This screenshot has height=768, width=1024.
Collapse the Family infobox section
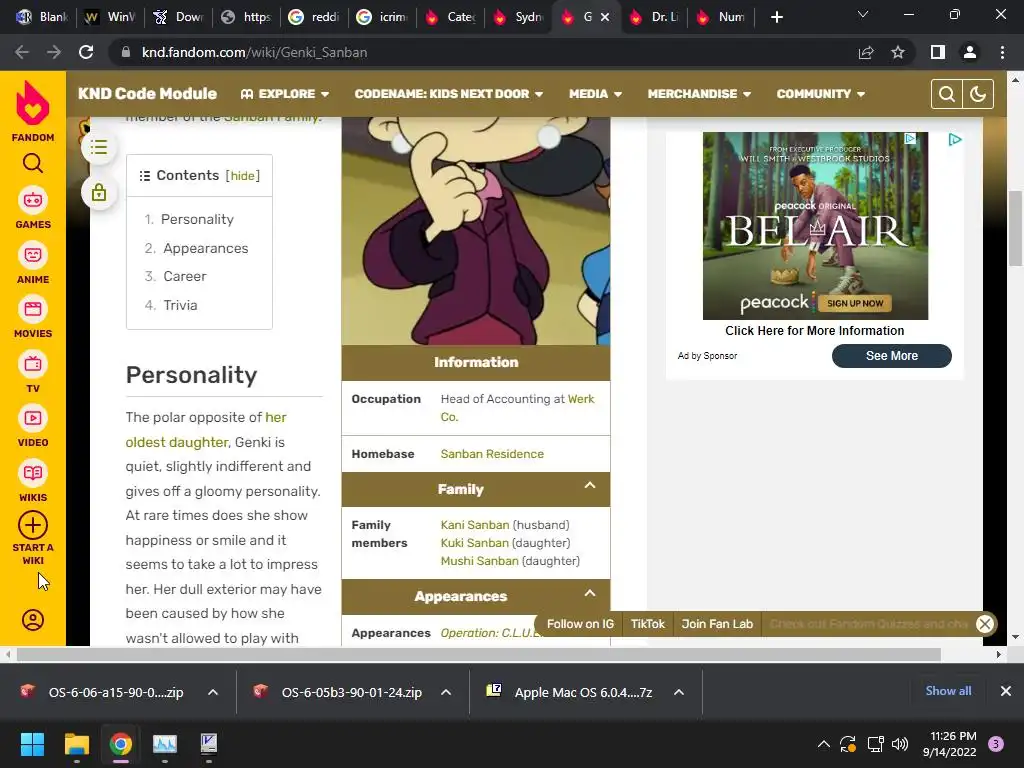[x=590, y=485]
